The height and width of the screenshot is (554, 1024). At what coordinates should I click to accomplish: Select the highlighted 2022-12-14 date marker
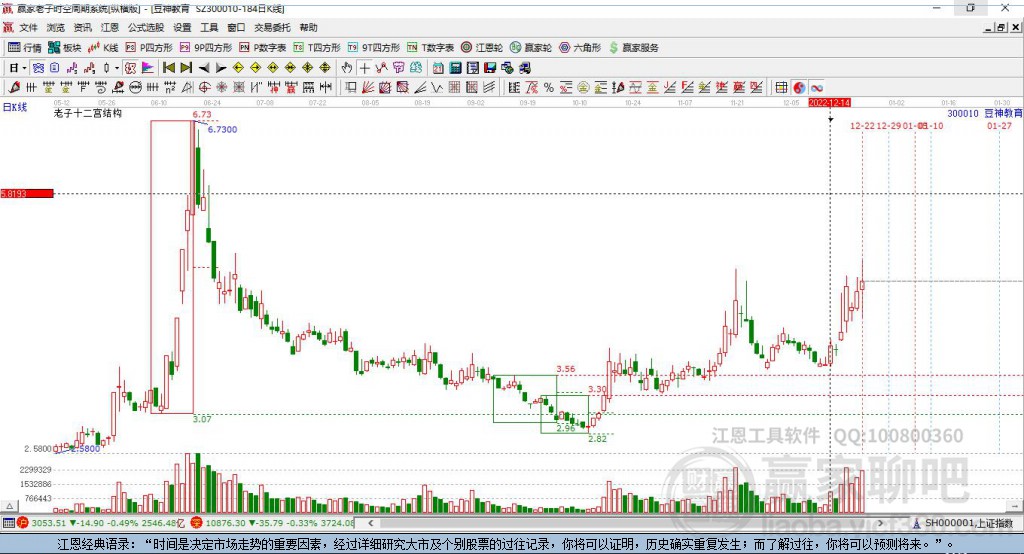[x=829, y=103]
